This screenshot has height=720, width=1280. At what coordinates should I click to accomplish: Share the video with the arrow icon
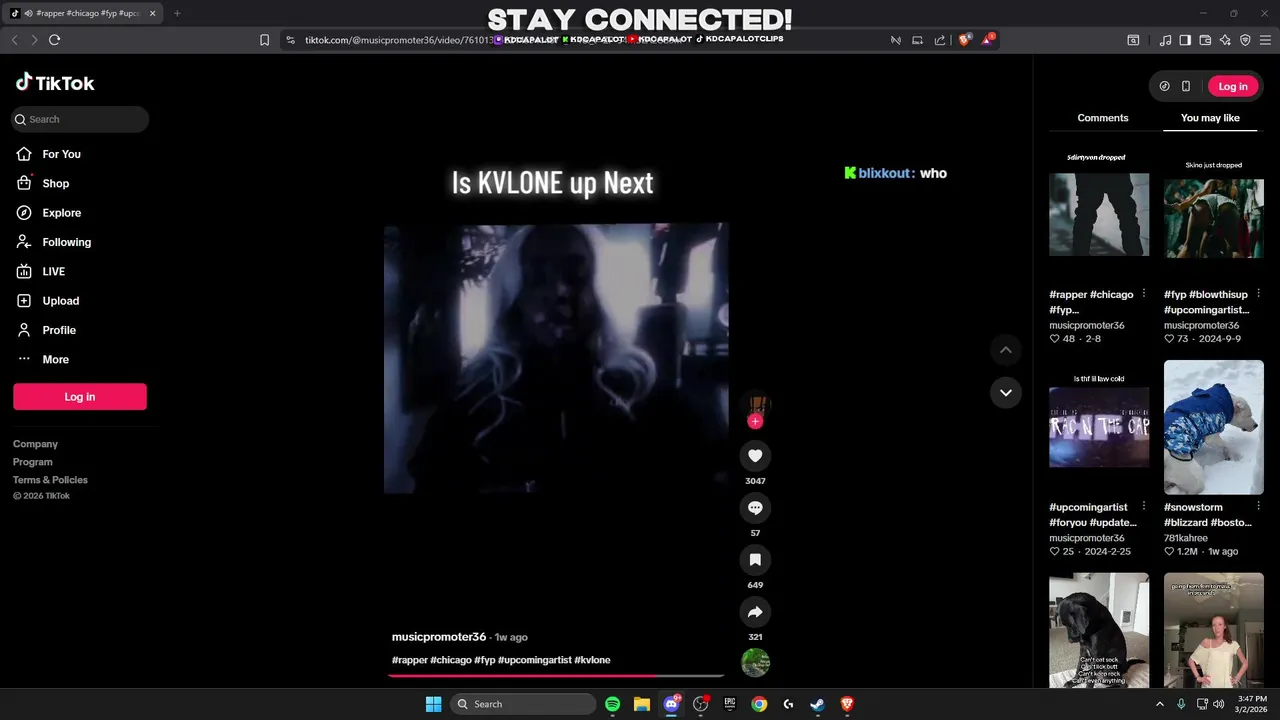[x=755, y=612]
